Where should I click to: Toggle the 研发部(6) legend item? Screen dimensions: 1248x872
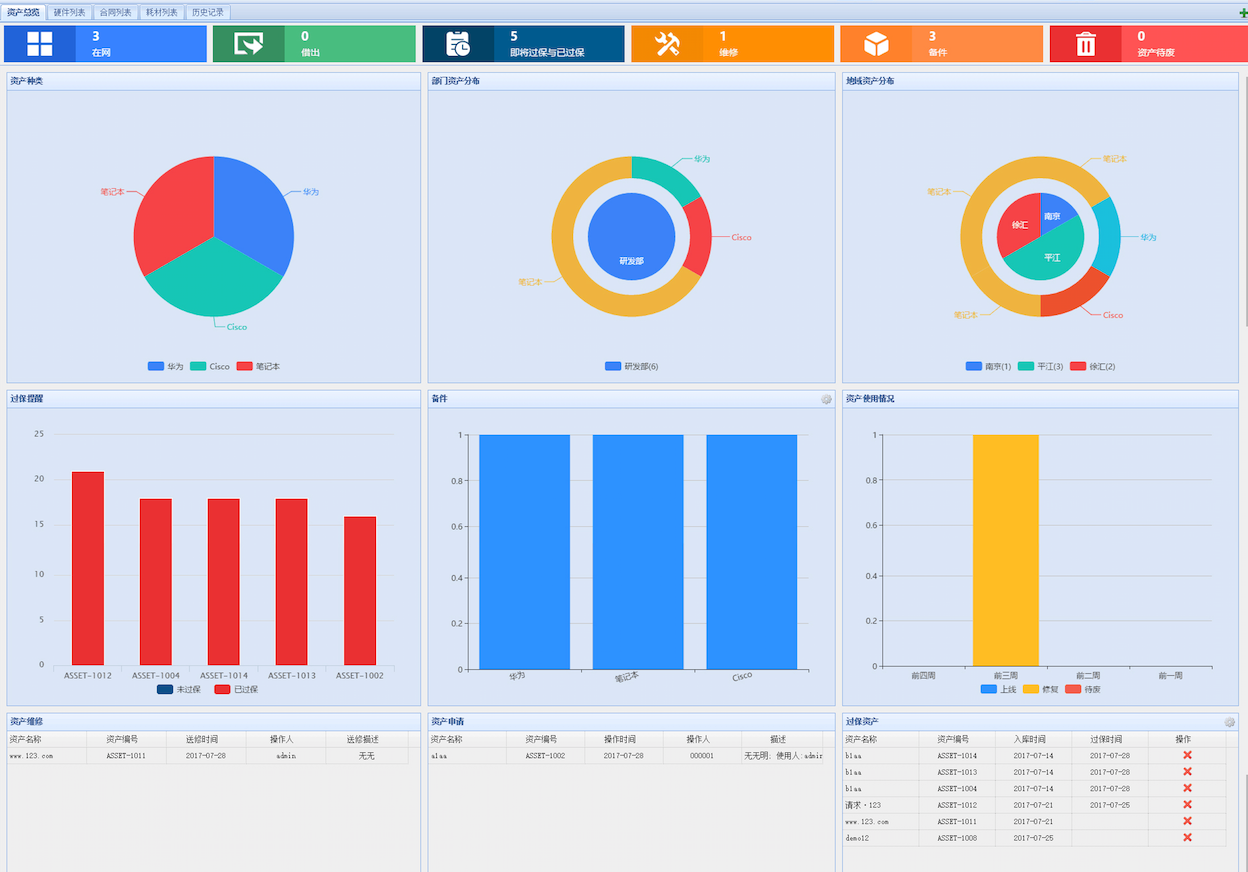[x=632, y=366]
